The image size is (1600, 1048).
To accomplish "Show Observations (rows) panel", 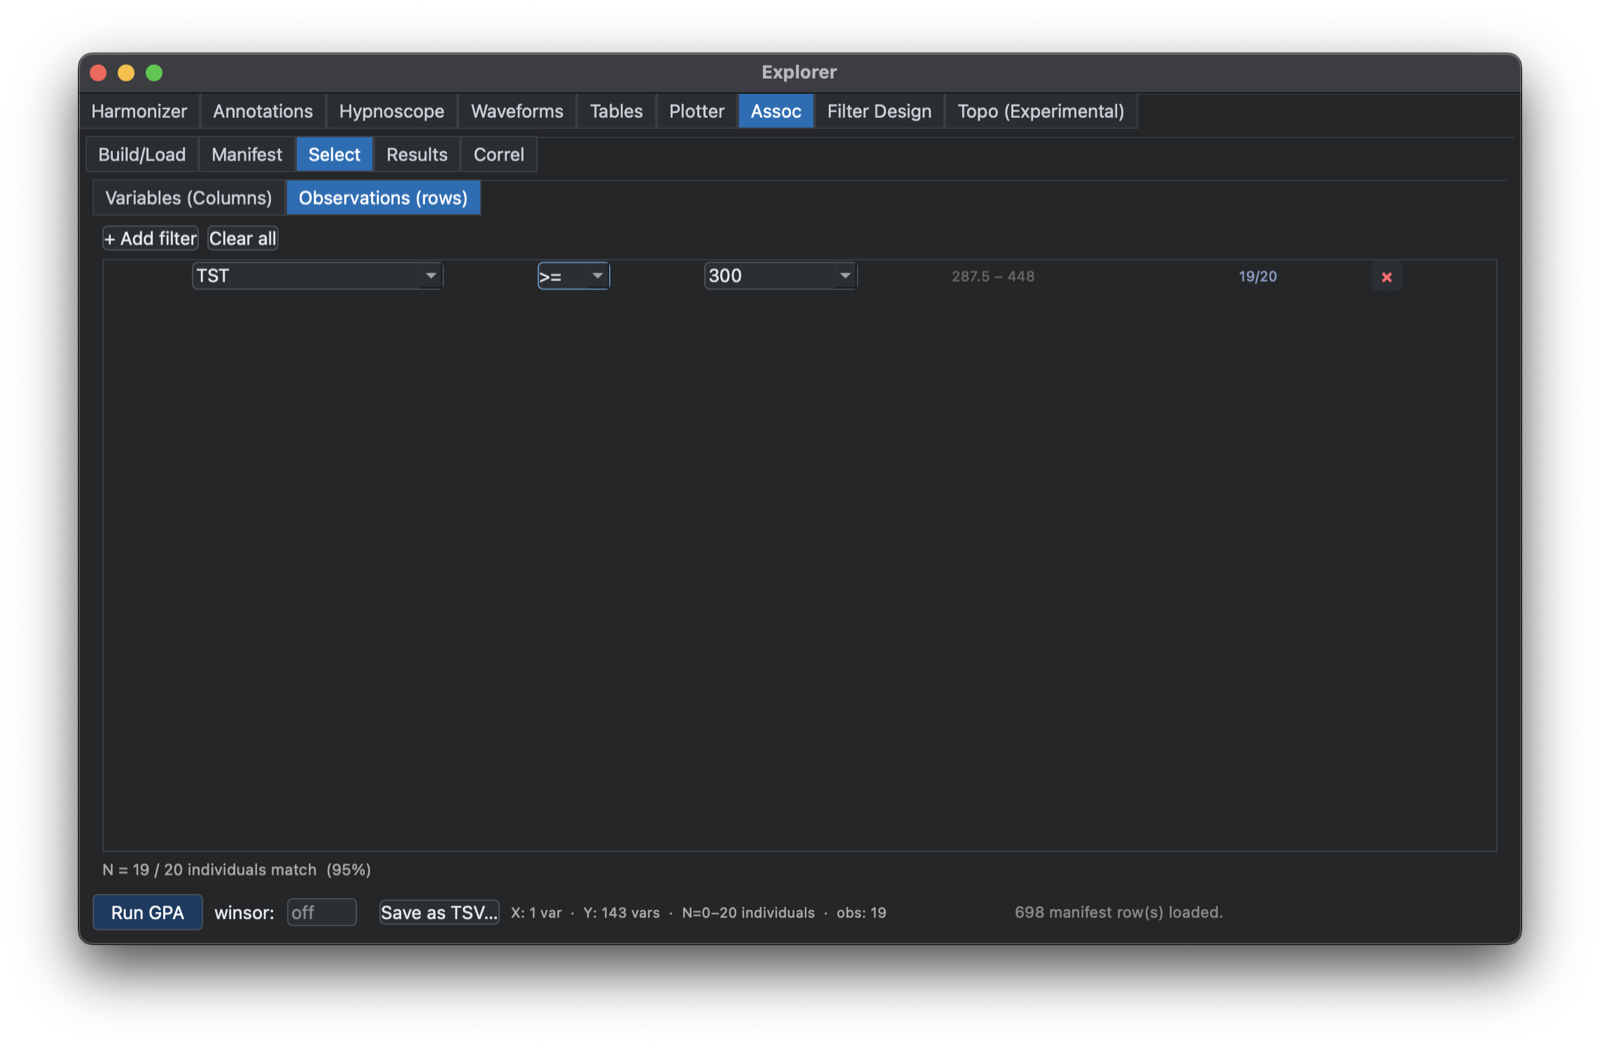I will pyautogui.click(x=383, y=198).
